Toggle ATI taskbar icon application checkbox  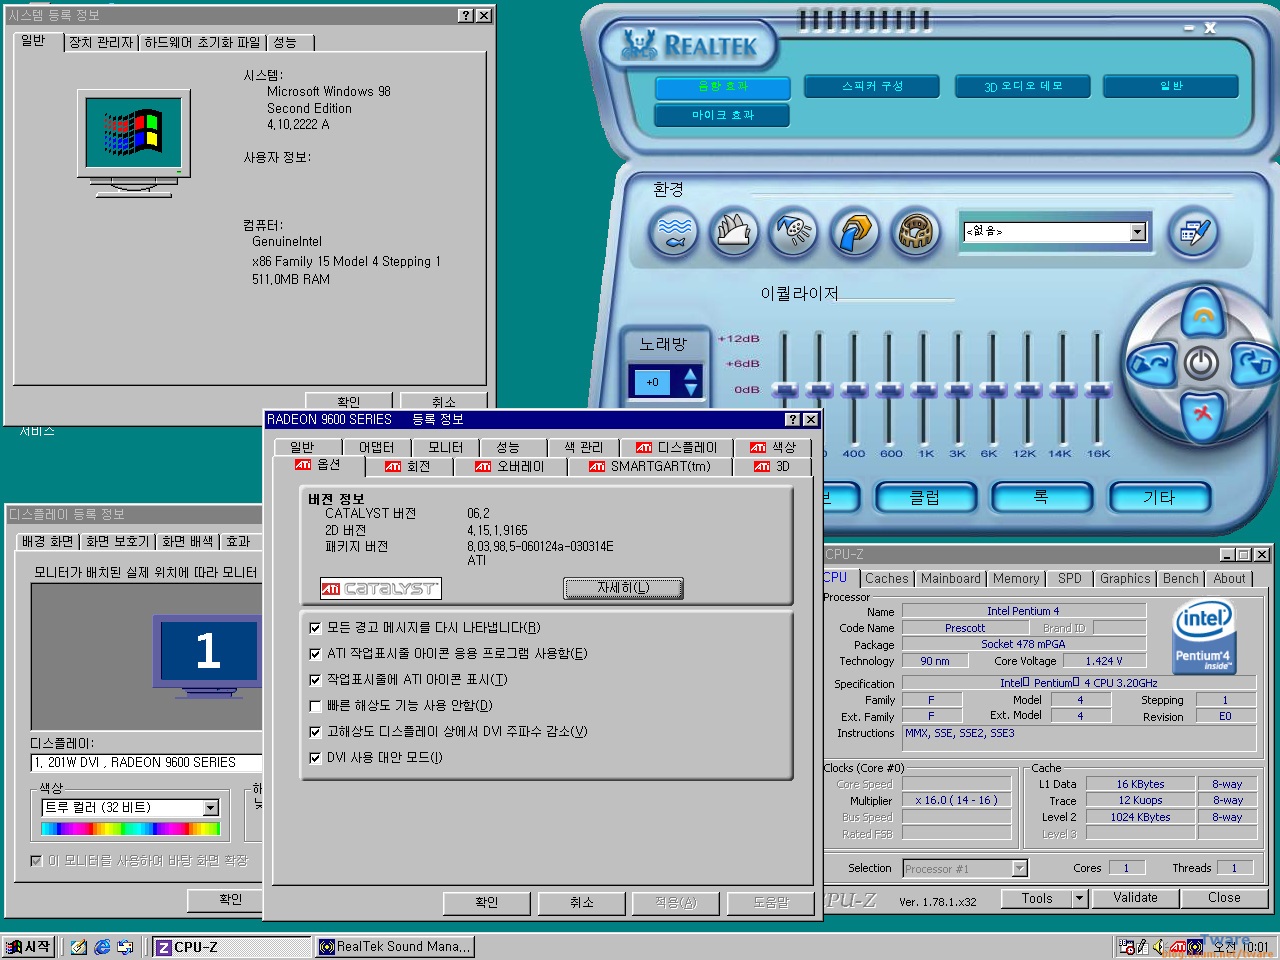(315, 654)
